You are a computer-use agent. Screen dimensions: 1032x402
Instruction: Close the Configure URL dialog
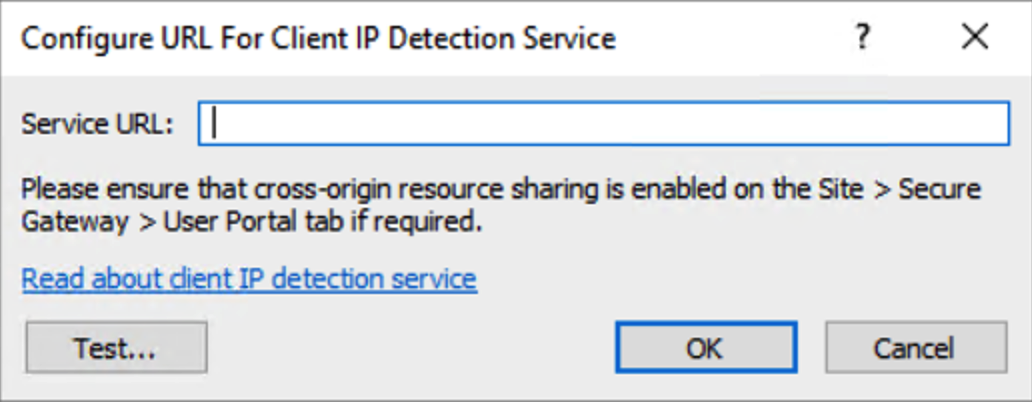point(974,38)
